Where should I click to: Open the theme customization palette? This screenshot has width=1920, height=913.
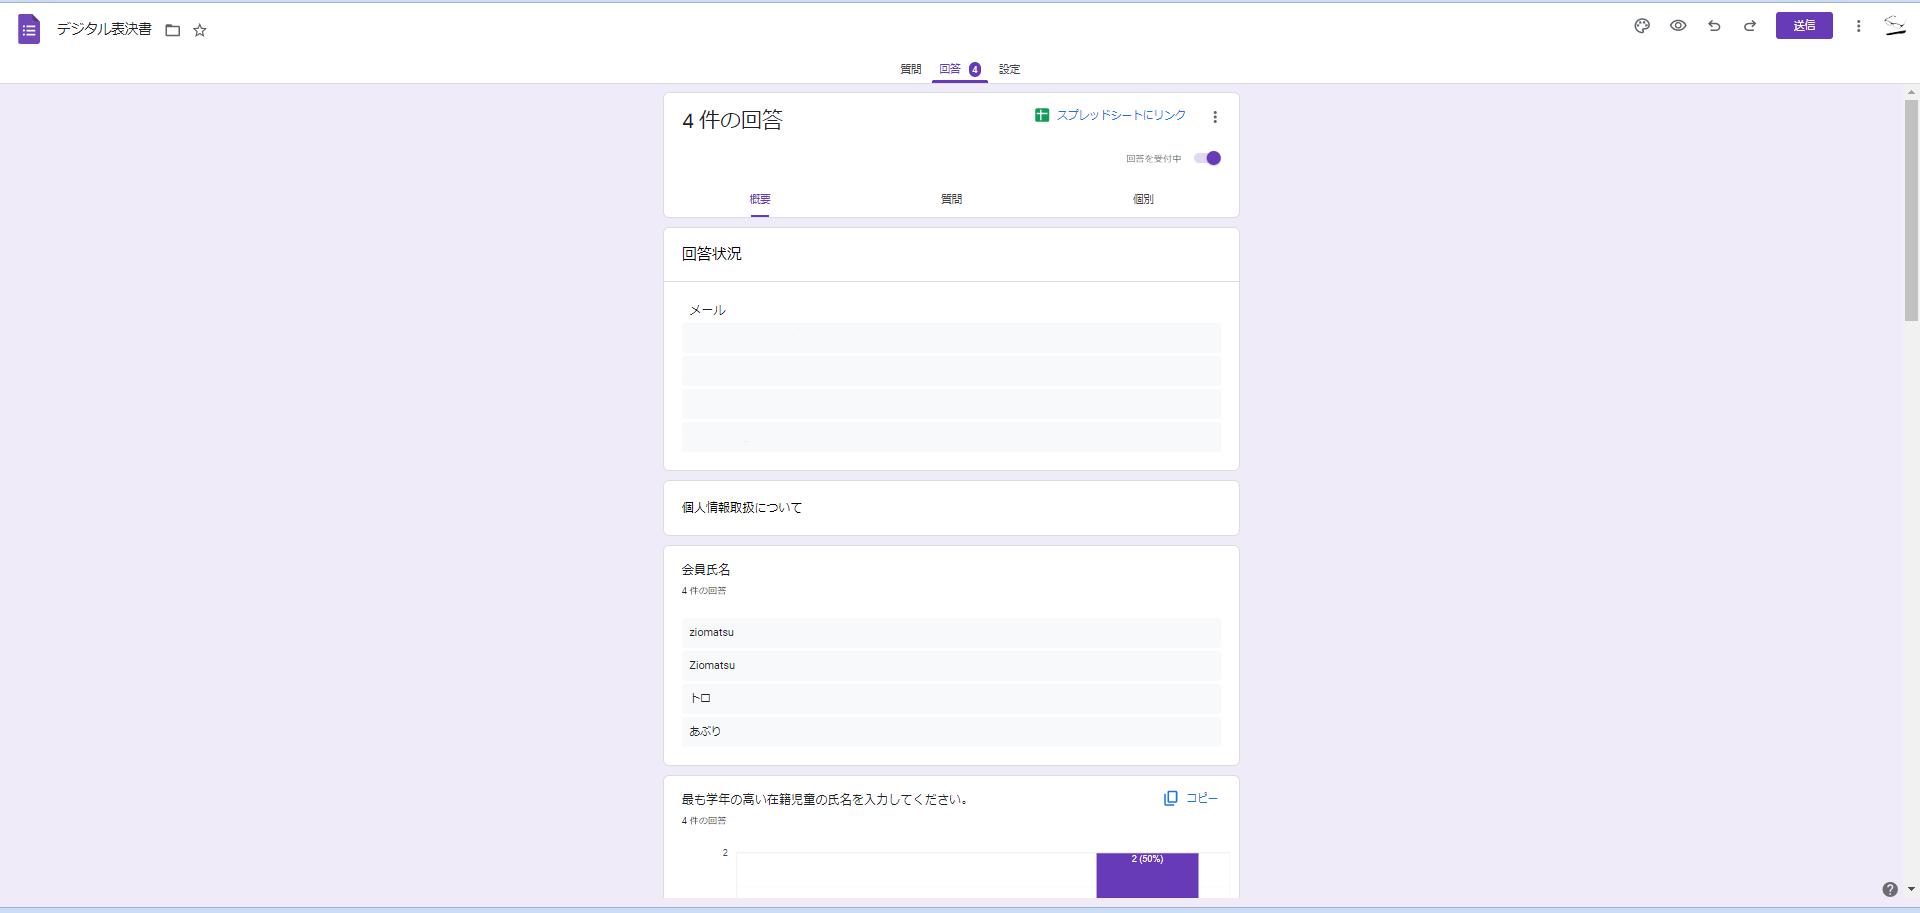click(1641, 26)
